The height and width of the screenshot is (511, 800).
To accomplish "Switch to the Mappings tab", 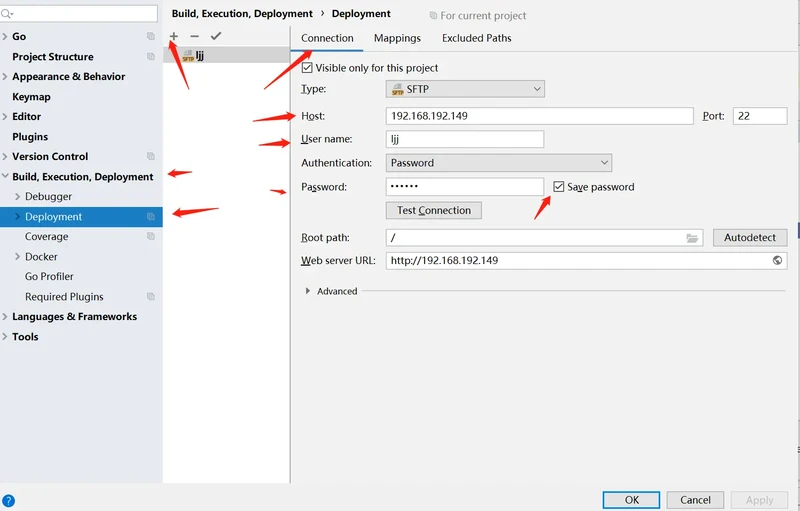I will tap(397, 38).
